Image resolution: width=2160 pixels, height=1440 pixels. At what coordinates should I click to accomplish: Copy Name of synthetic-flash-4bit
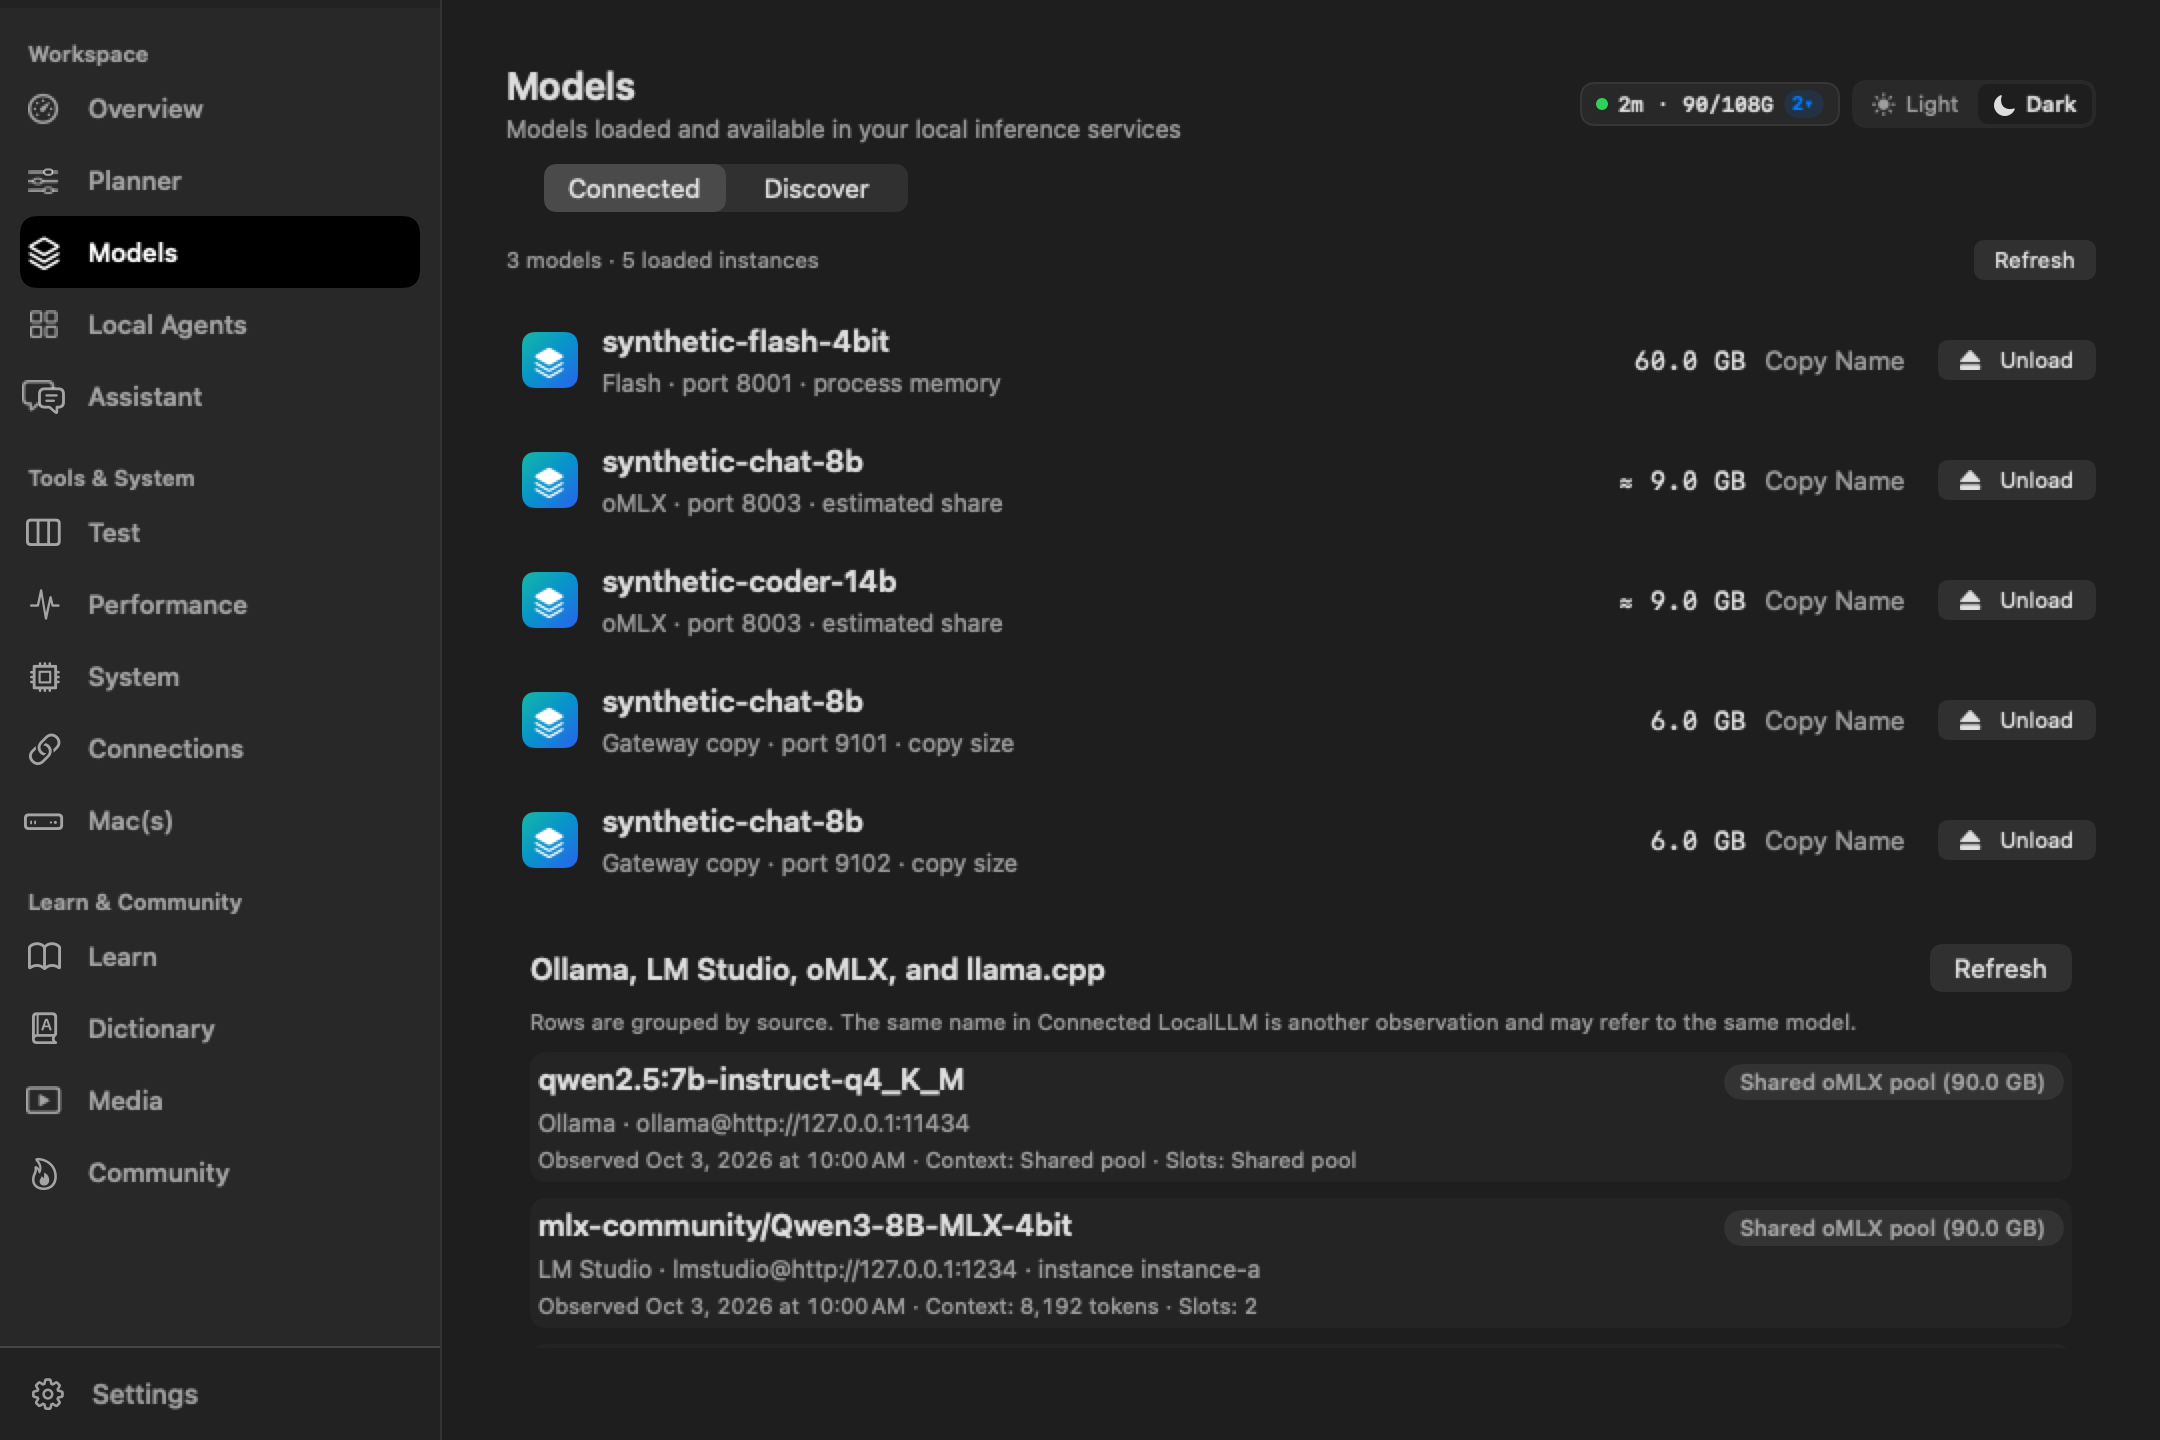click(1834, 361)
